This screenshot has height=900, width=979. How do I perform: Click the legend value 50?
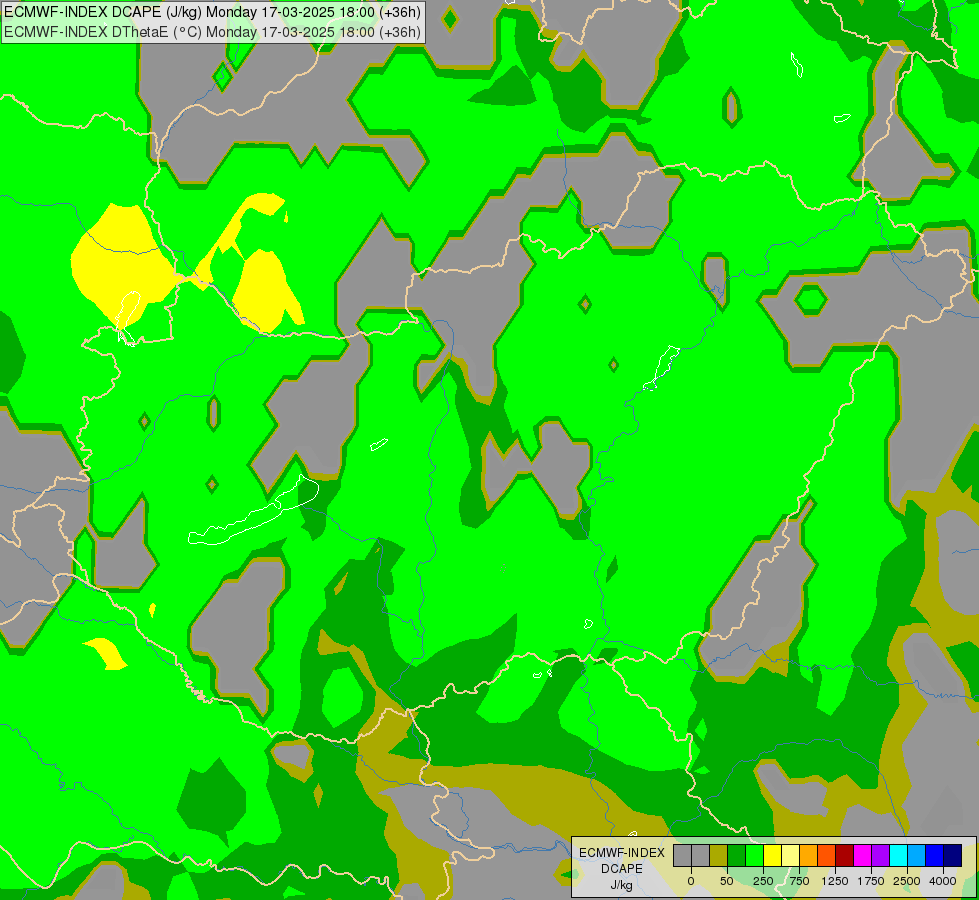point(727,881)
